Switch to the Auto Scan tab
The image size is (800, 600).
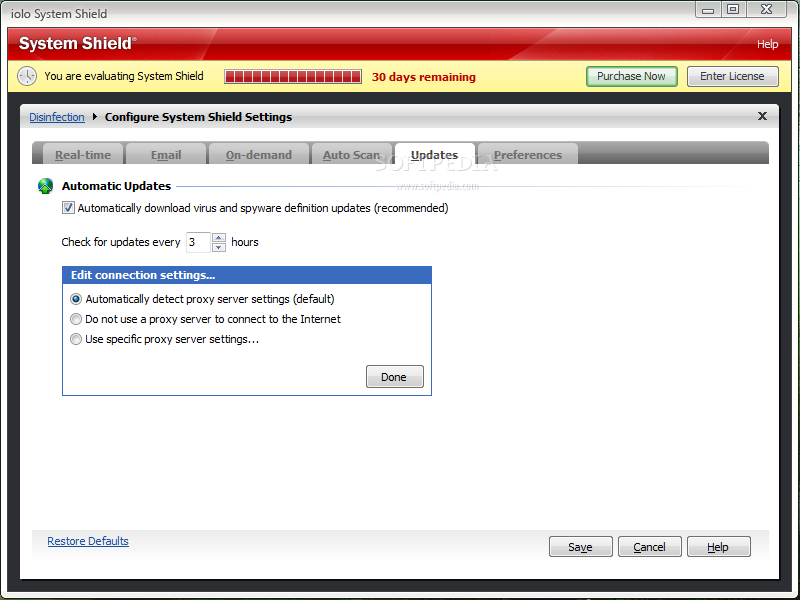pyautogui.click(x=352, y=155)
